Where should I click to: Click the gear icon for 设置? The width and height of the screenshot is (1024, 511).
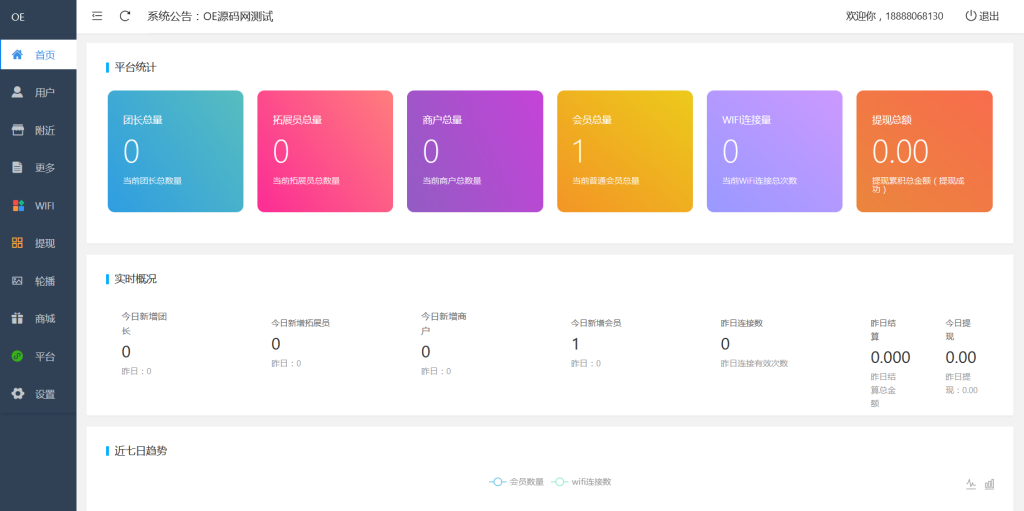(17, 394)
